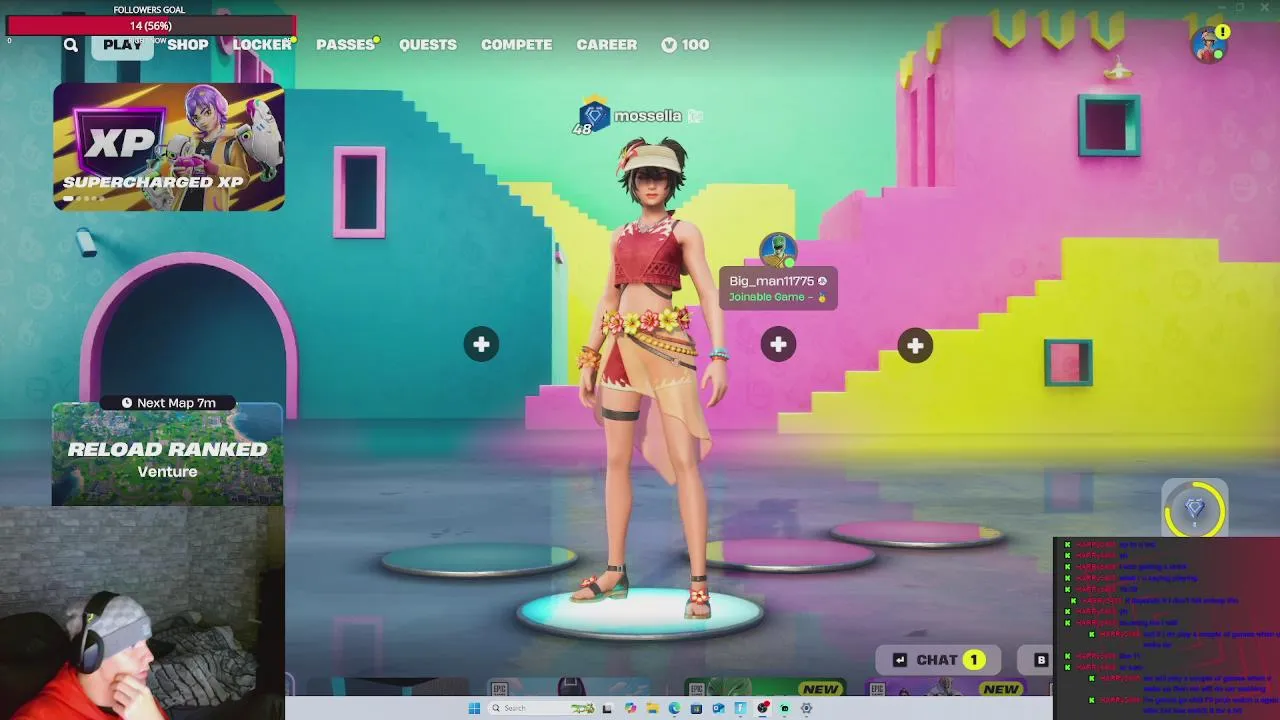Screen dimensions: 1280x720
Task: Open Task View on the taskbar
Action: pyautogui.click(x=607, y=708)
